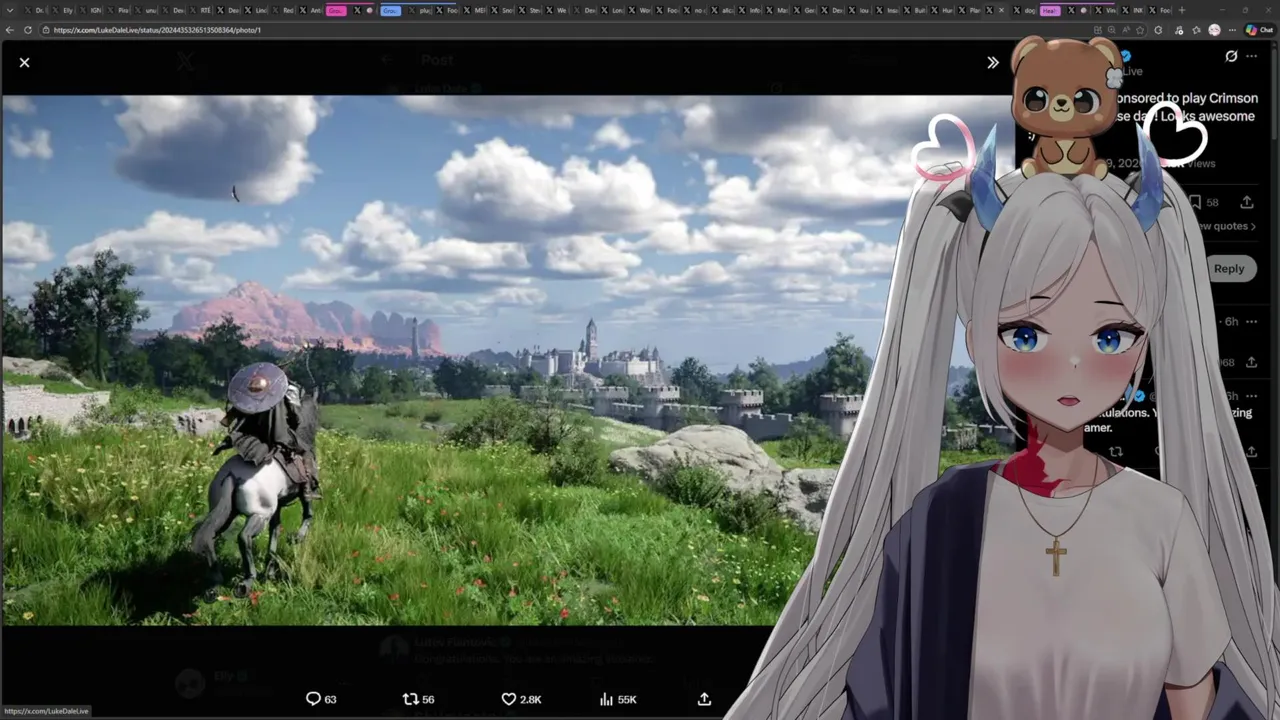The image size is (1280, 720).
Task: Switch to the RTE tab
Action: (x=200, y=10)
